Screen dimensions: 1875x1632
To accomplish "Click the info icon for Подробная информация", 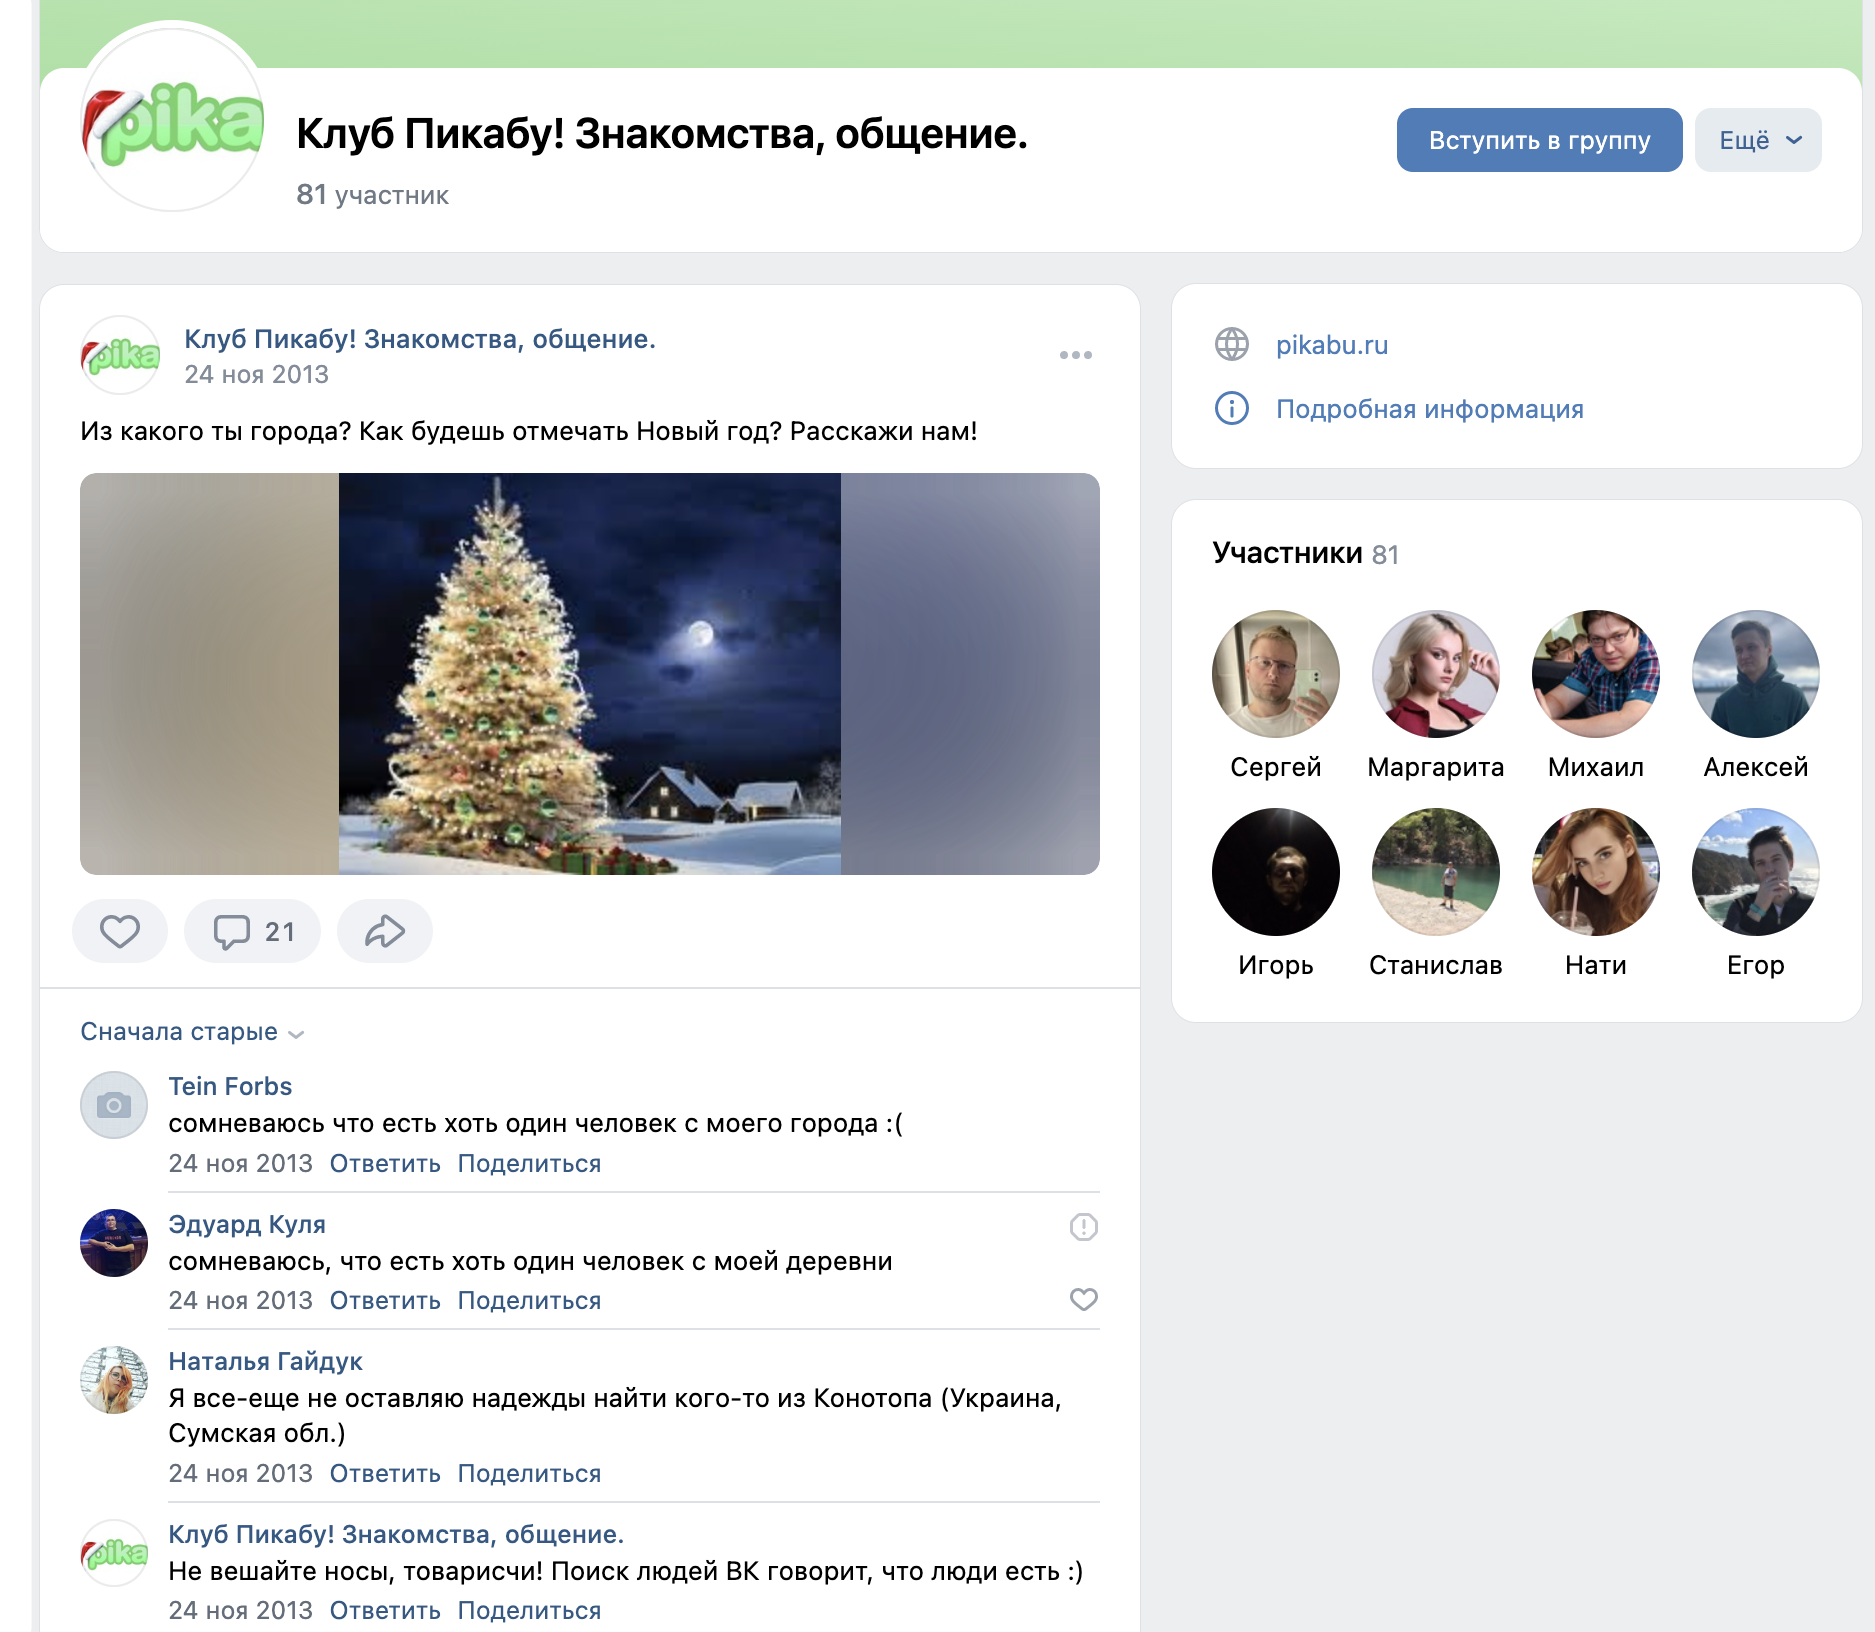I will click(1232, 408).
